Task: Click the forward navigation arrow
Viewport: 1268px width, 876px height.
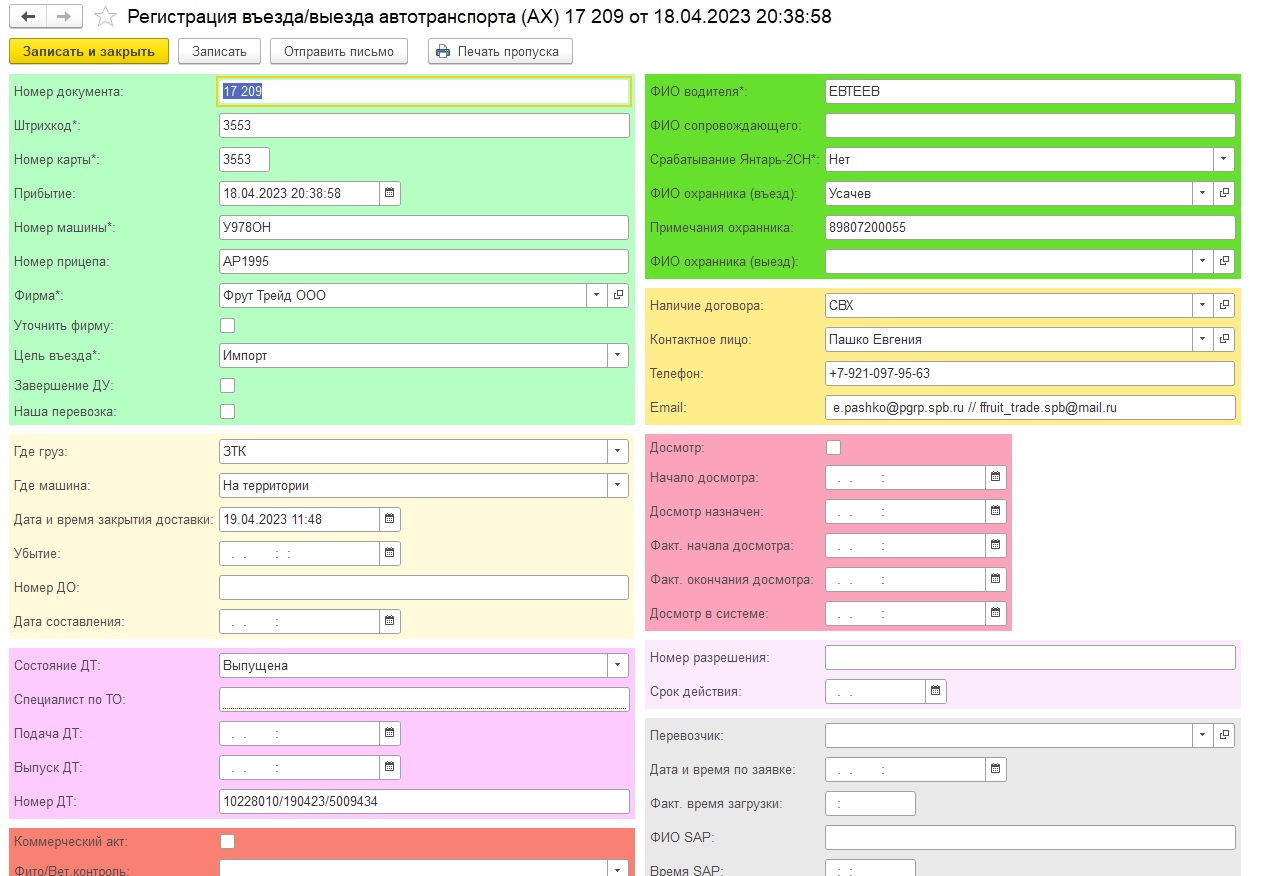Action: pos(63,17)
